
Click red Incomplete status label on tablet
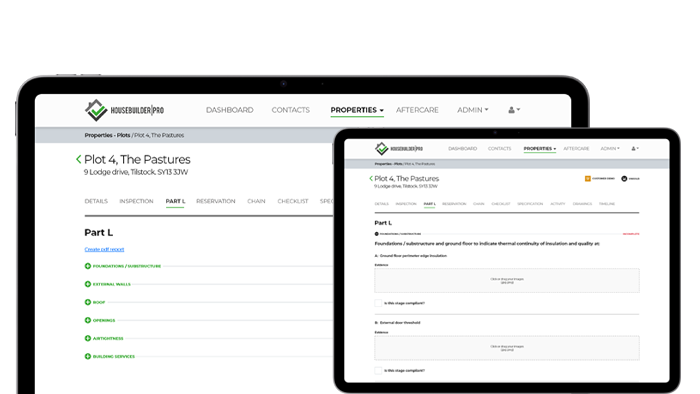click(631, 234)
